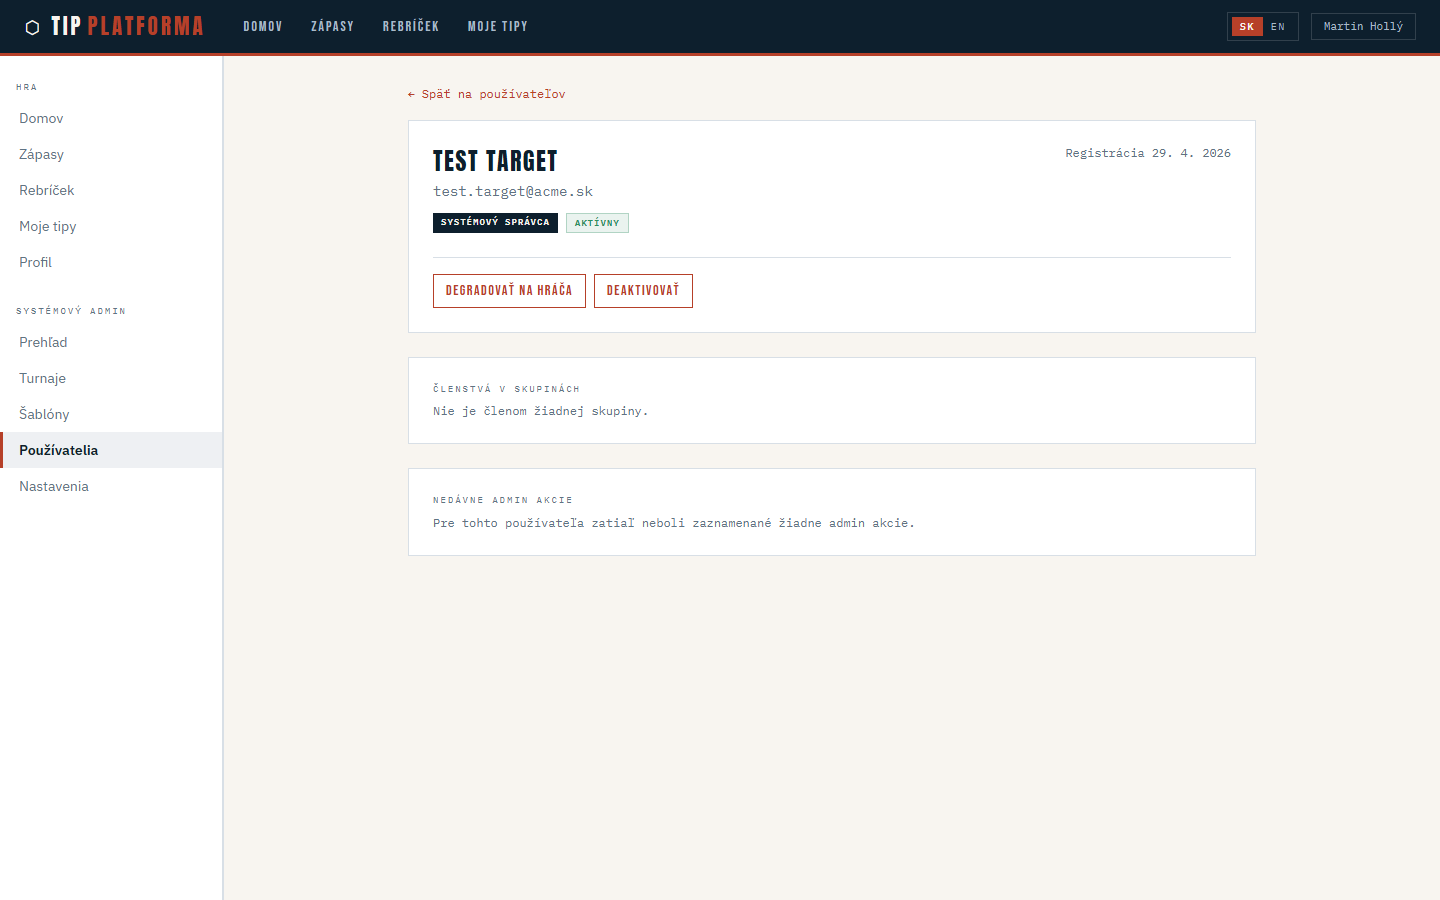Follow the Späť na používateľov link
Screen dimensions: 1440x900
(487, 94)
